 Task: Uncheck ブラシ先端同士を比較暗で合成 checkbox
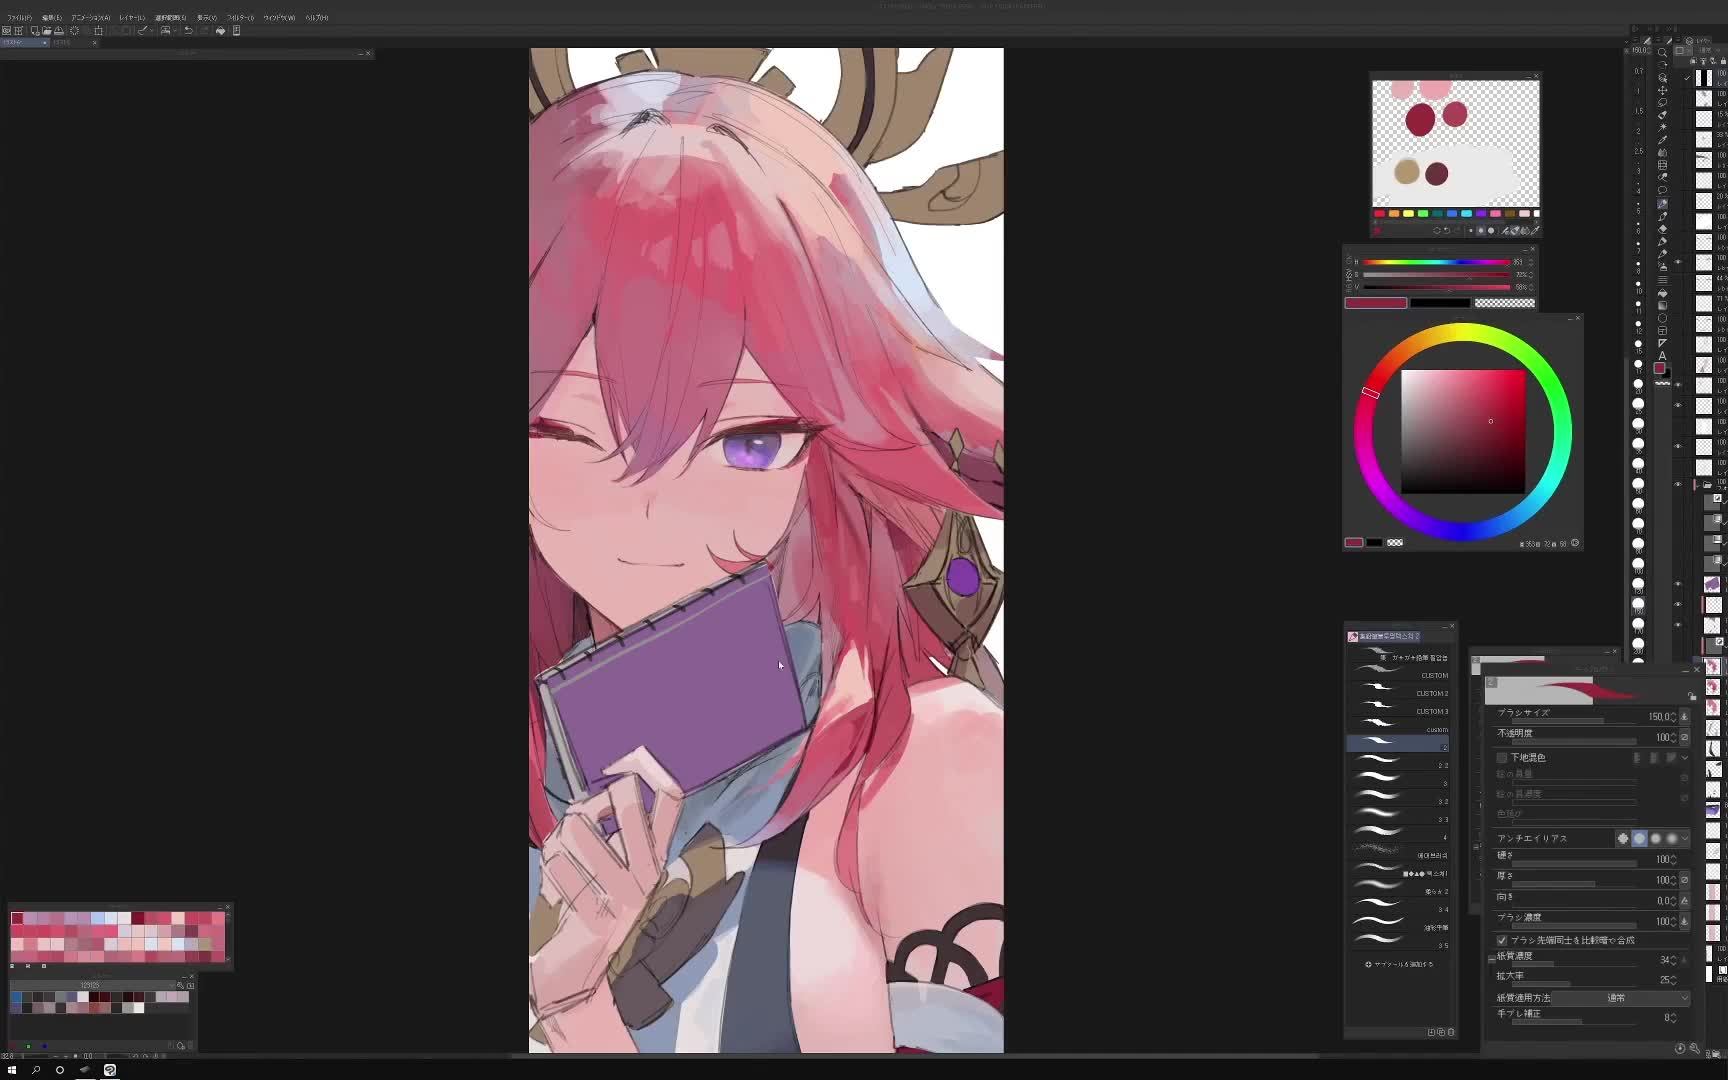1501,940
